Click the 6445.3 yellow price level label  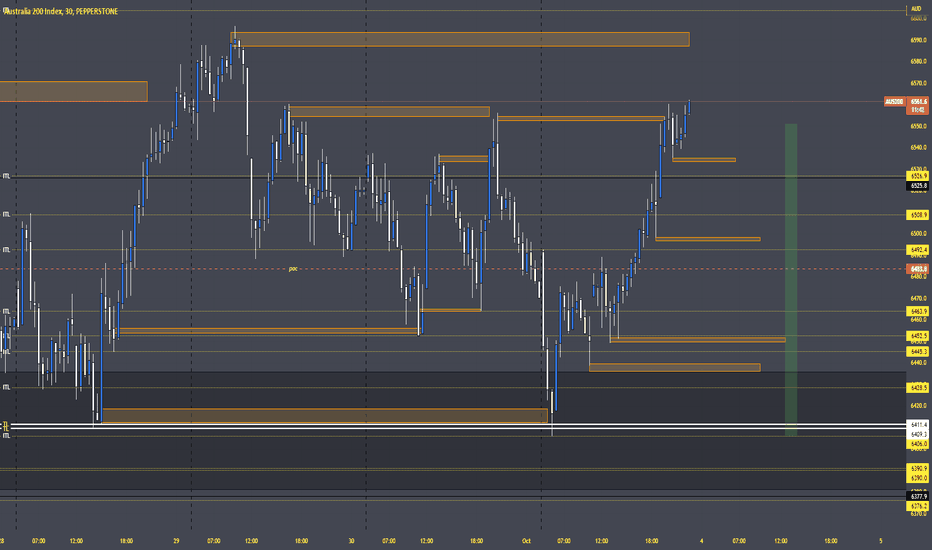click(918, 351)
